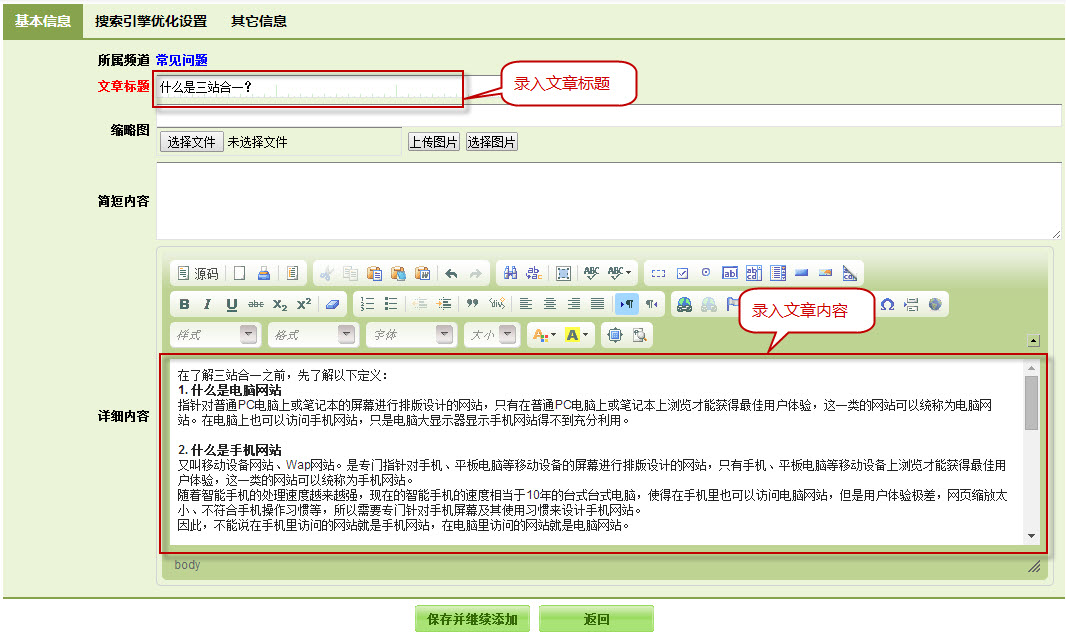Open the 样式 styles dropdown

(x=215, y=335)
